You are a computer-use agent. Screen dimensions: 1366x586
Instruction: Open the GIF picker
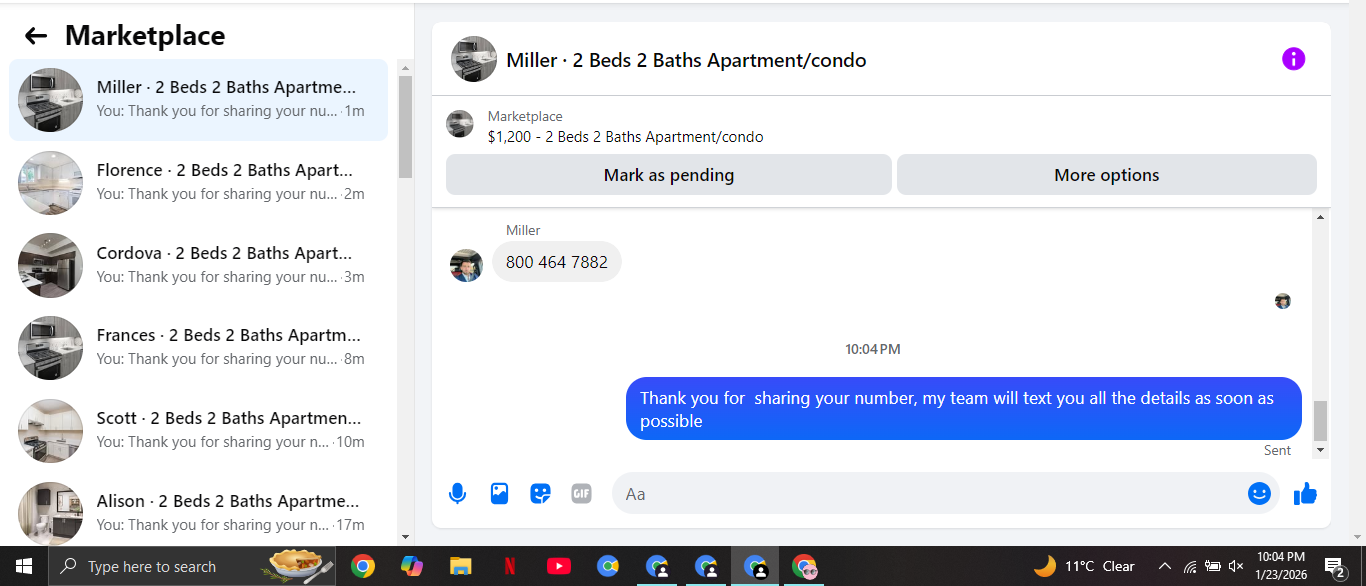point(581,493)
